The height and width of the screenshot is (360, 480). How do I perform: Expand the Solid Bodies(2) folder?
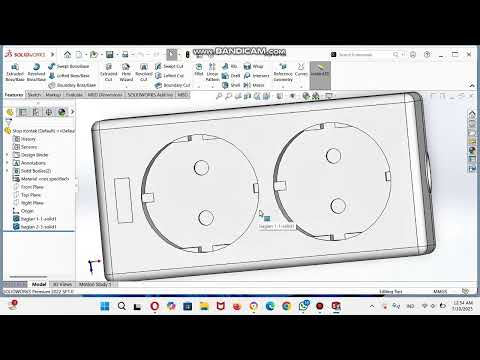(7, 171)
